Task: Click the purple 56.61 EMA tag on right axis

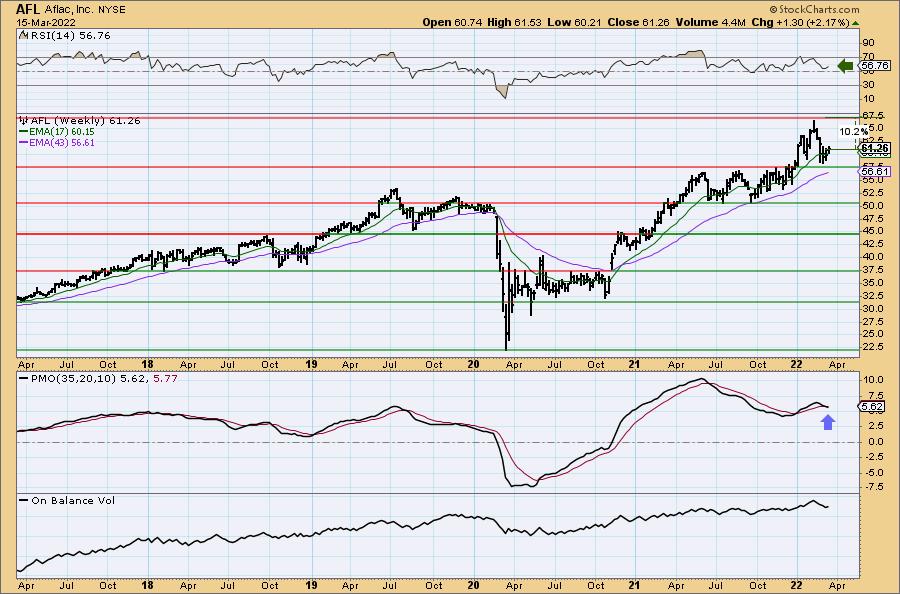Action: 875,172
